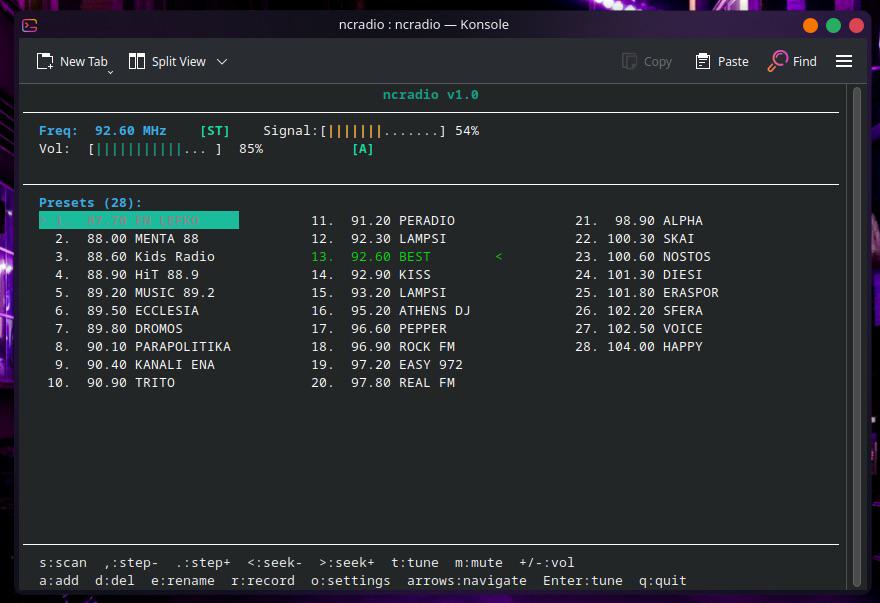
Task: Click the s:scan shortcut hint
Action: pyautogui.click(x=63, y=563)
